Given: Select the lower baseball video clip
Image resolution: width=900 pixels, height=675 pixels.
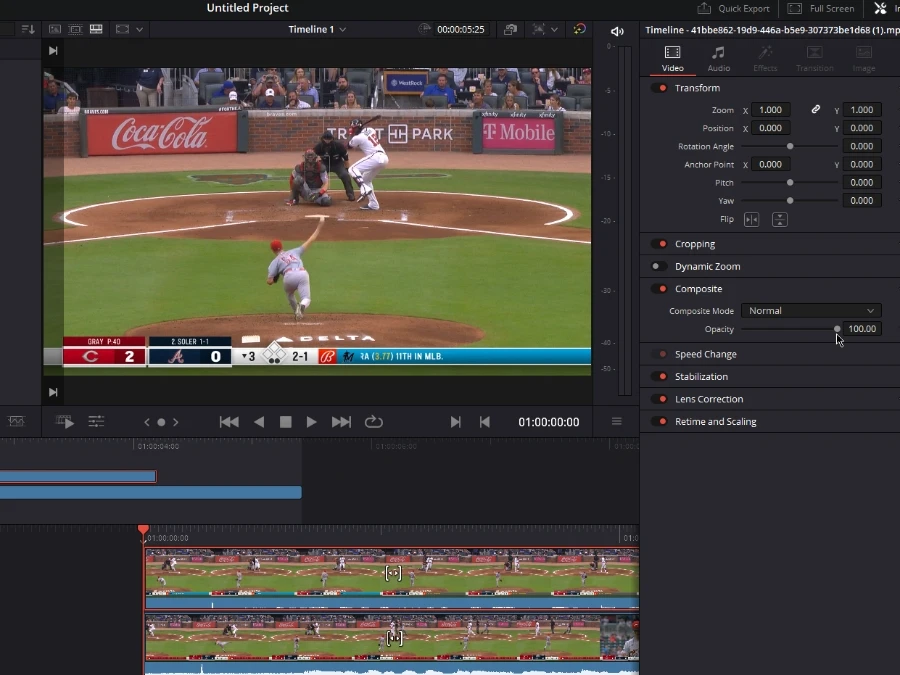Looking at the screenshot, I should [x=392, y=643].
